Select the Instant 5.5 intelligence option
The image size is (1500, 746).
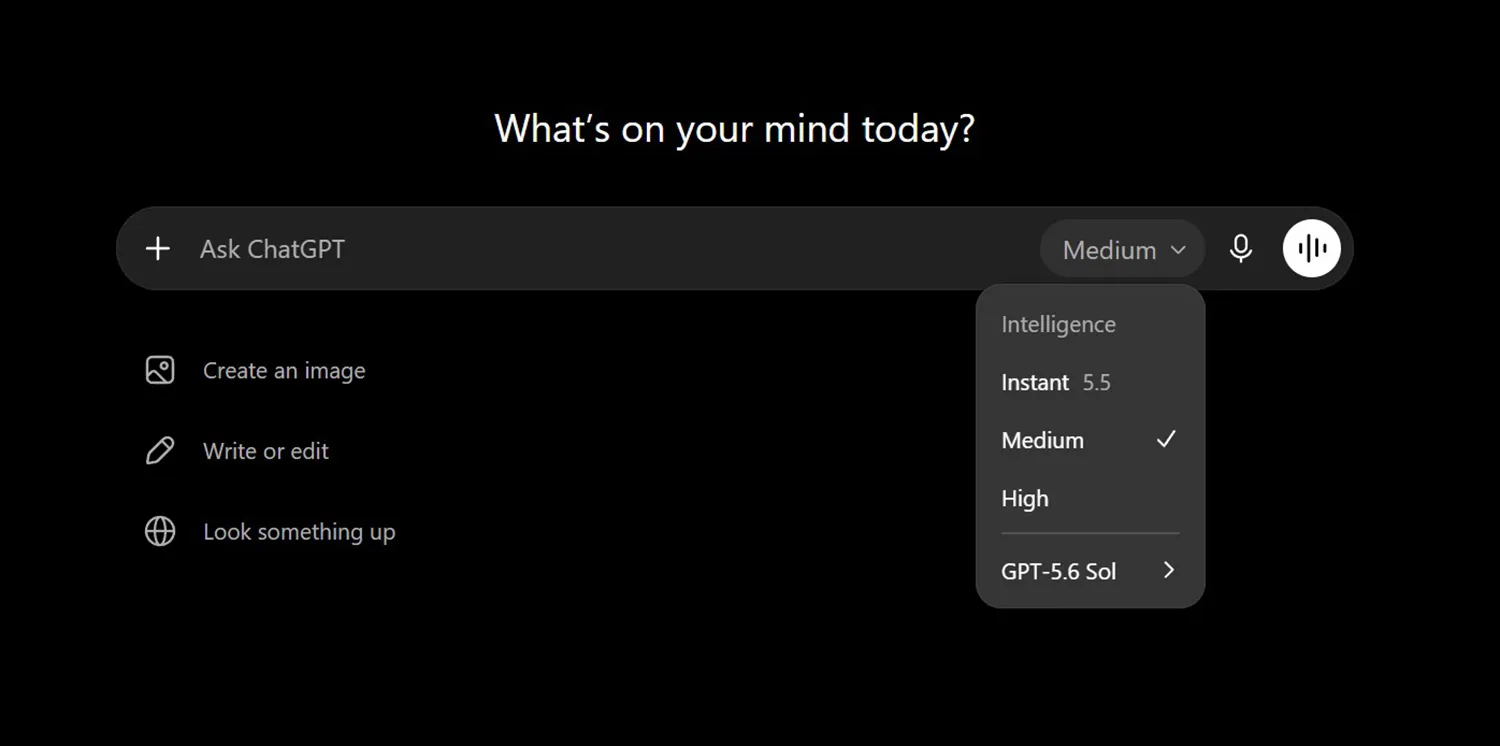pyautogui.click(x=1090, y=382)
